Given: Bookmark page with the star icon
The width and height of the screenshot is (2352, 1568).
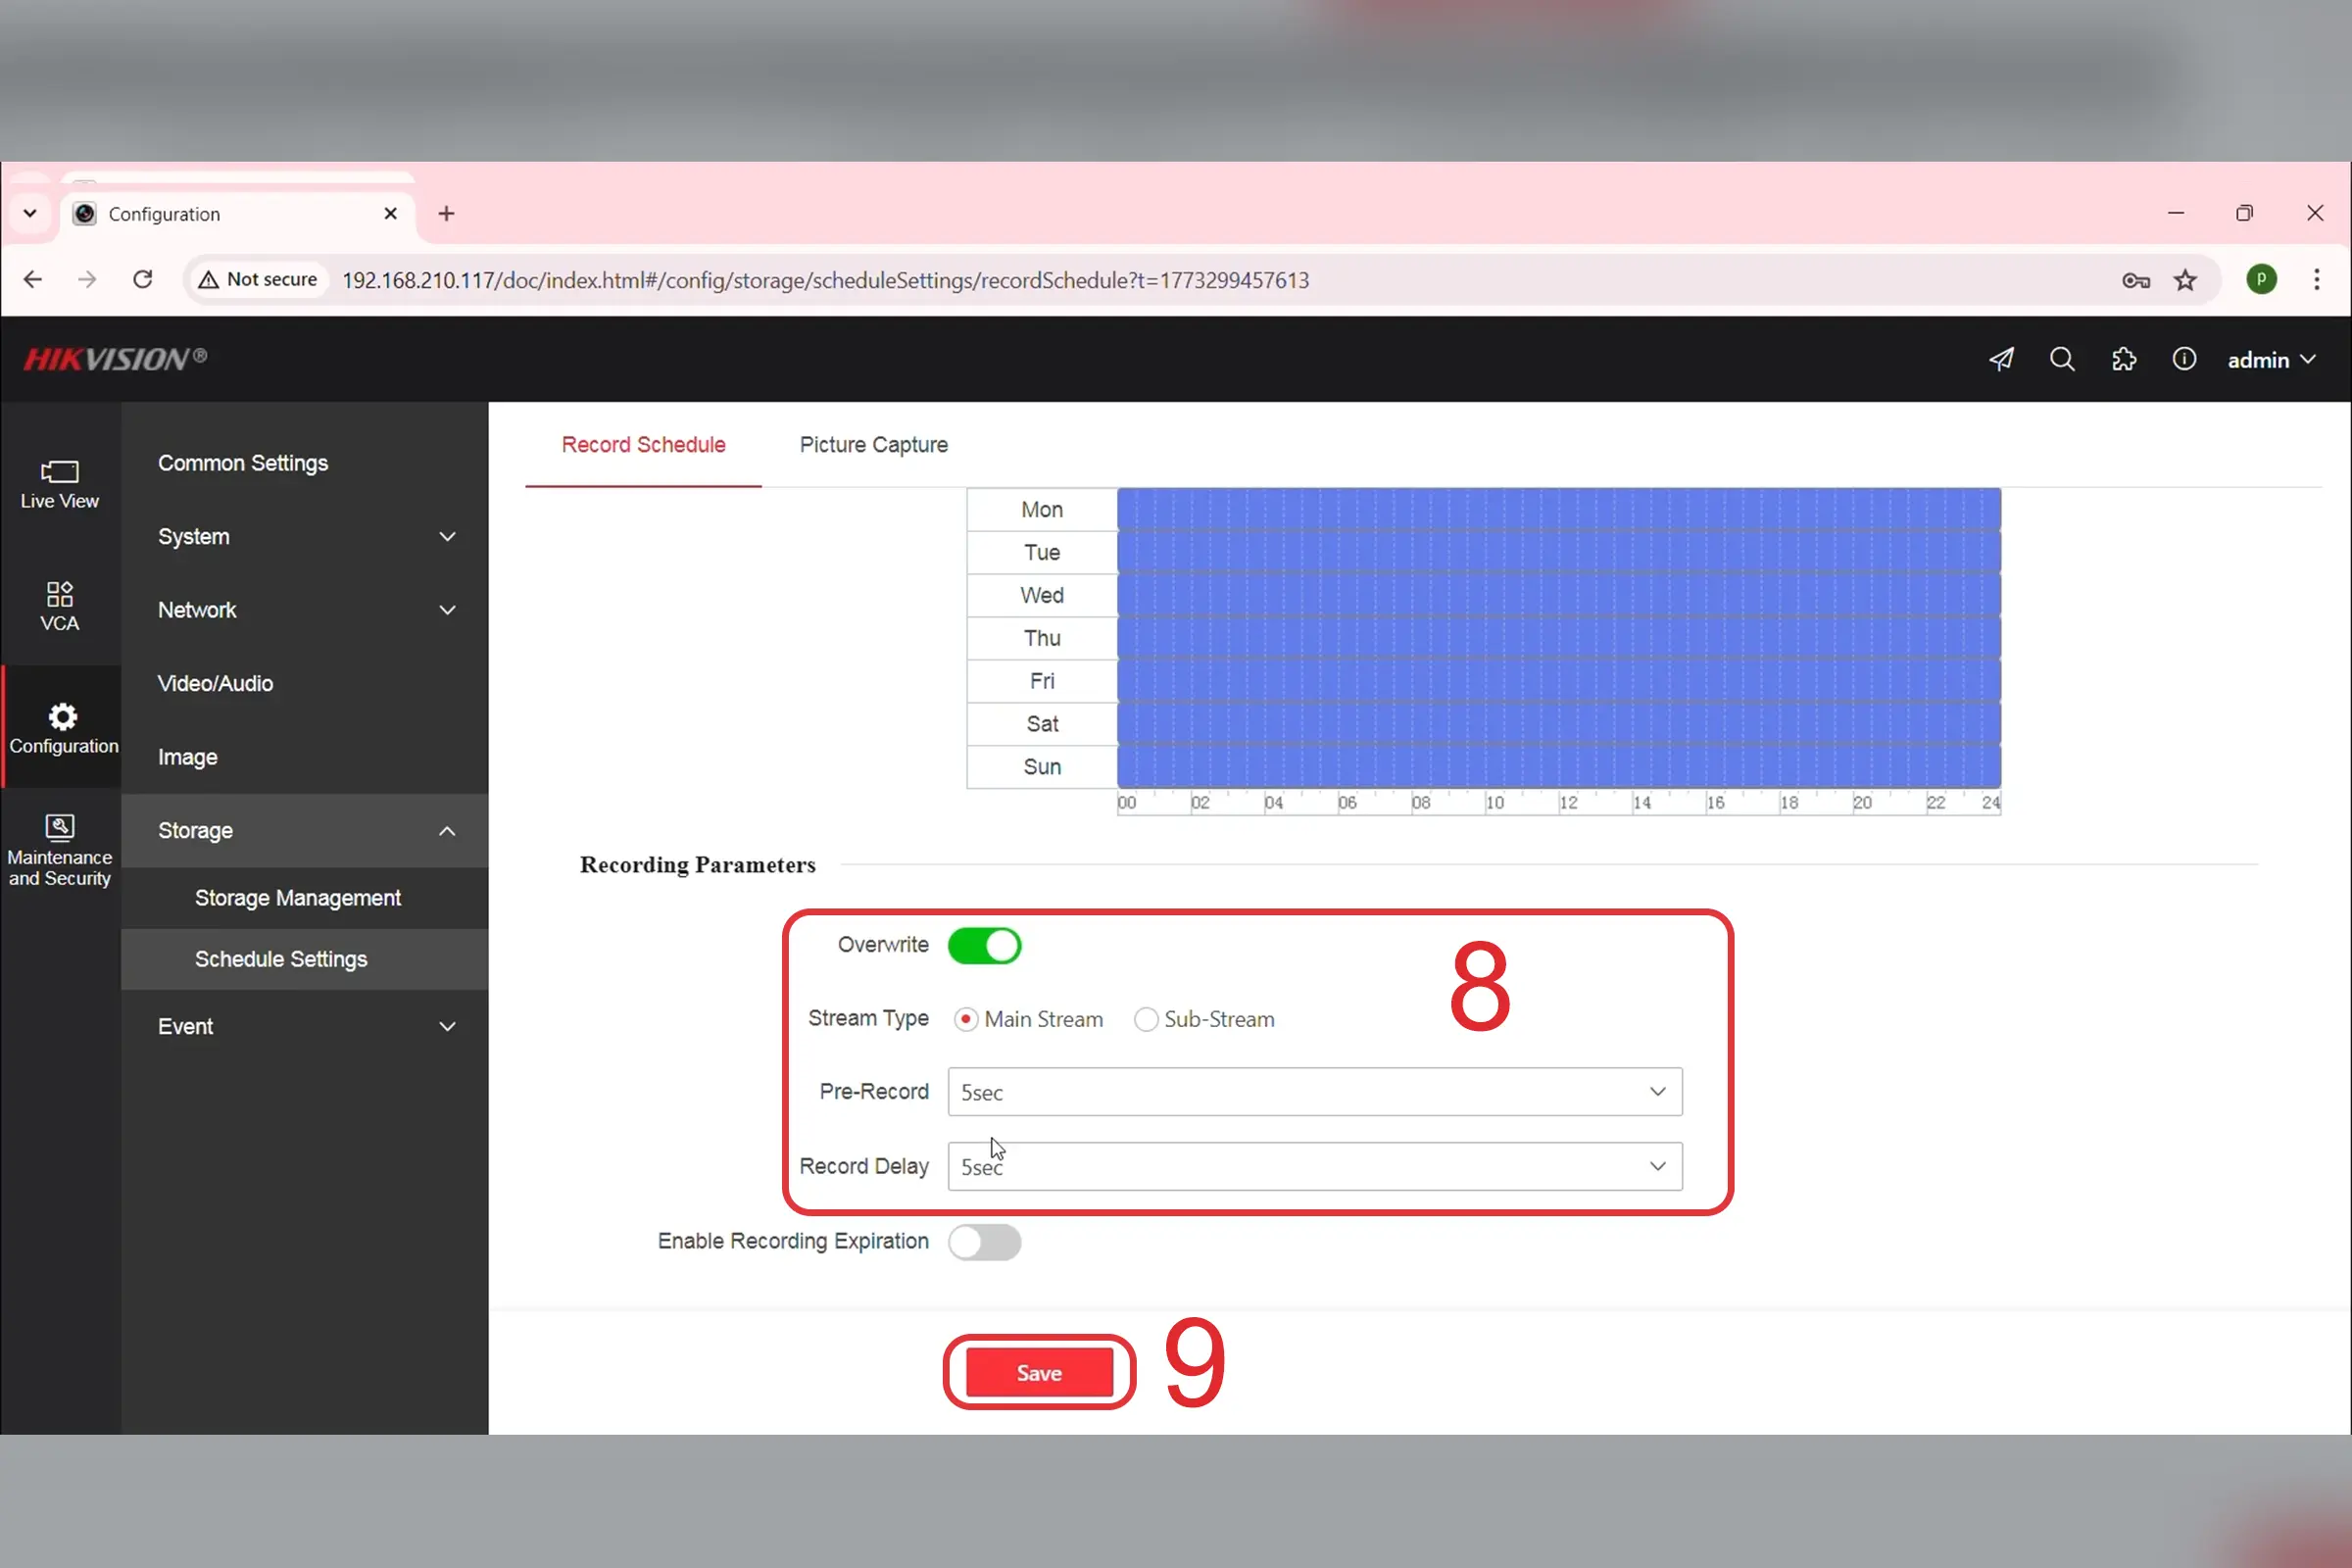Looking at the screenshot, I should [x=2186, y=280].
